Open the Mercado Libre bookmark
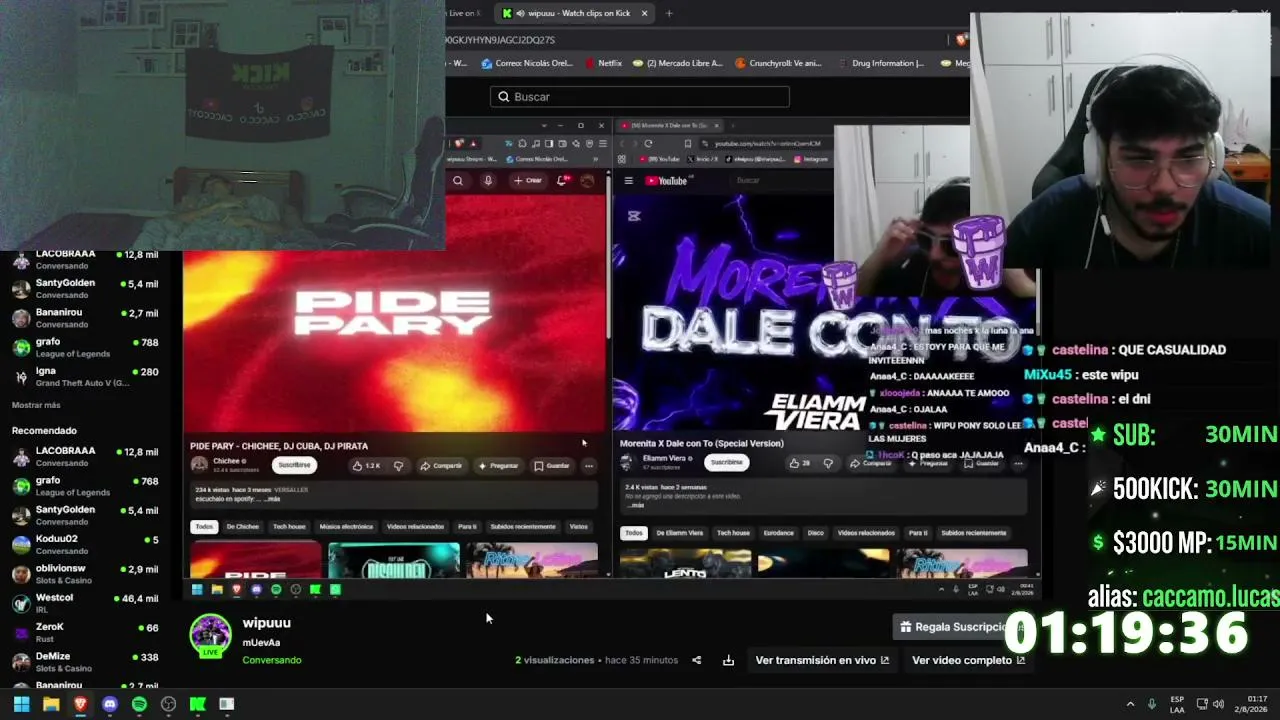The height and width of the screenshot is (720, 1280). [x=677, y=63]
